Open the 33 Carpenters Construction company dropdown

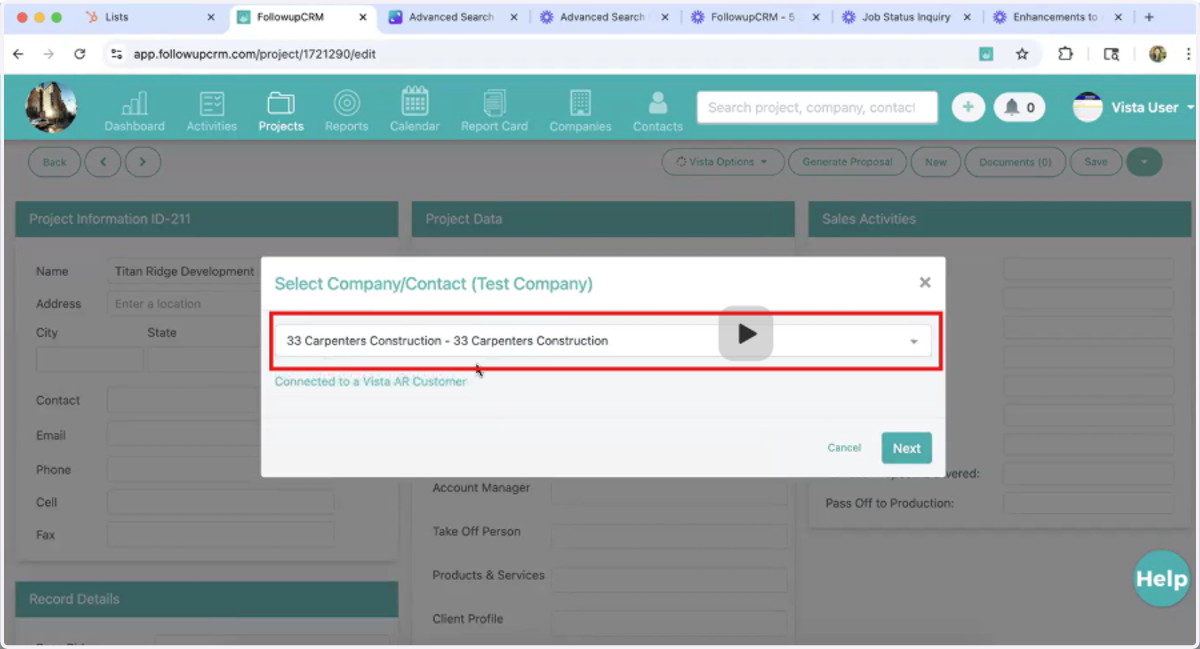[x=603, y=341]
